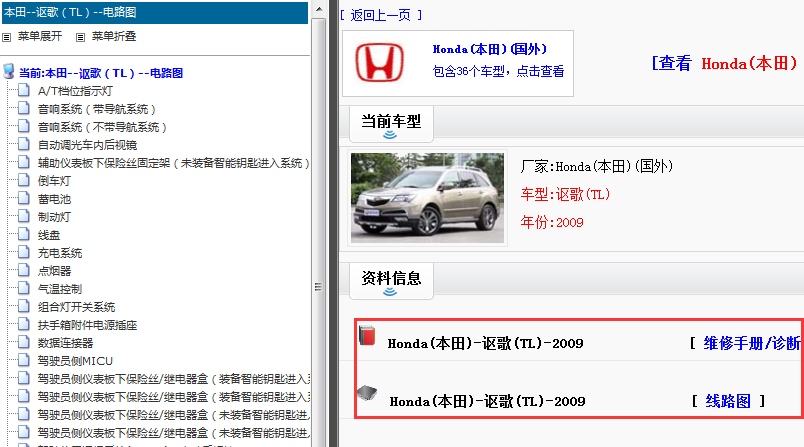The image size is (804, 447).
Task: Open 自动调光车内后视镜 tree item
Action: 87,145
